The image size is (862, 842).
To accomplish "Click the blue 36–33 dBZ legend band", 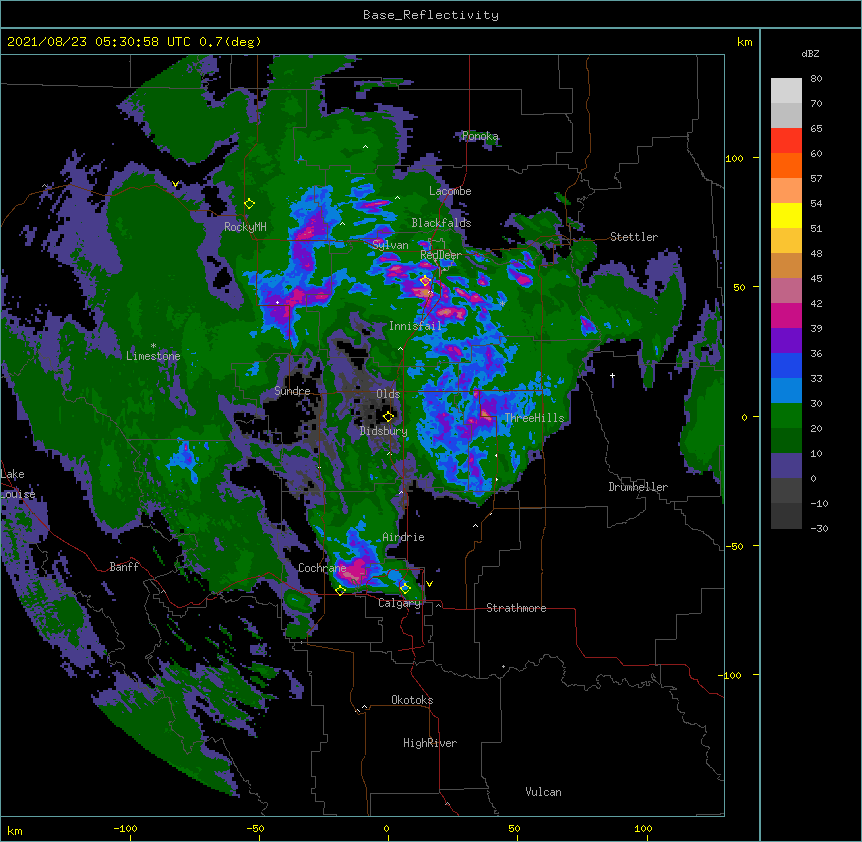I will 786,365.
